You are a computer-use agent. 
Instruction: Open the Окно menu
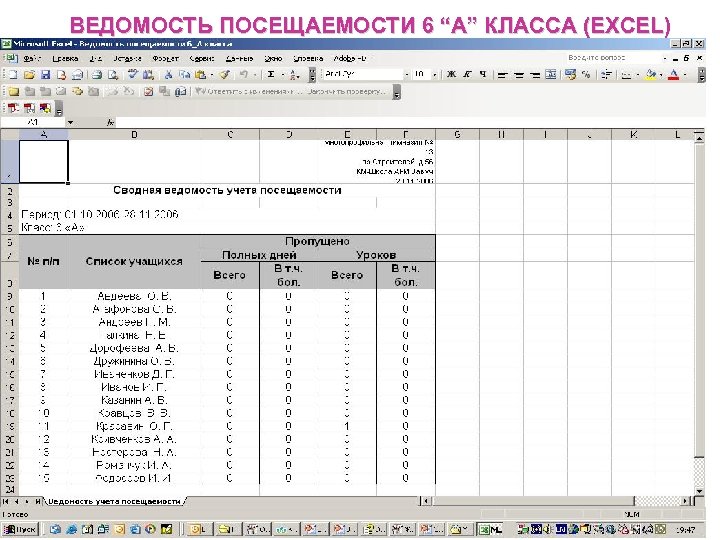[273, 58]
